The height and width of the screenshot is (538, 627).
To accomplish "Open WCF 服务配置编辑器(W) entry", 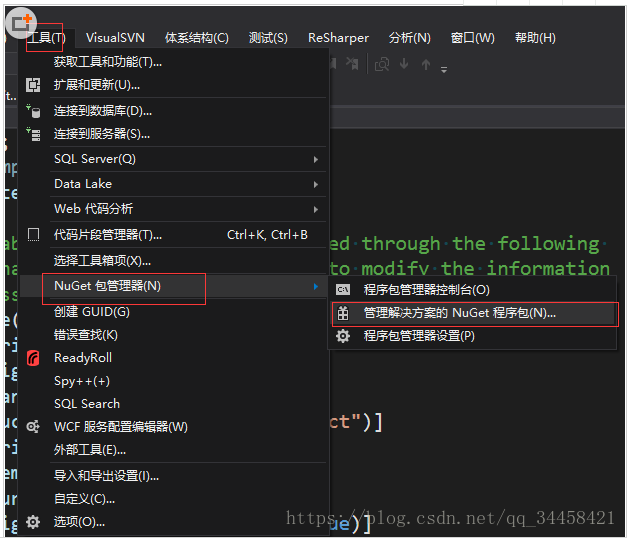I will (x=120, y=427).
